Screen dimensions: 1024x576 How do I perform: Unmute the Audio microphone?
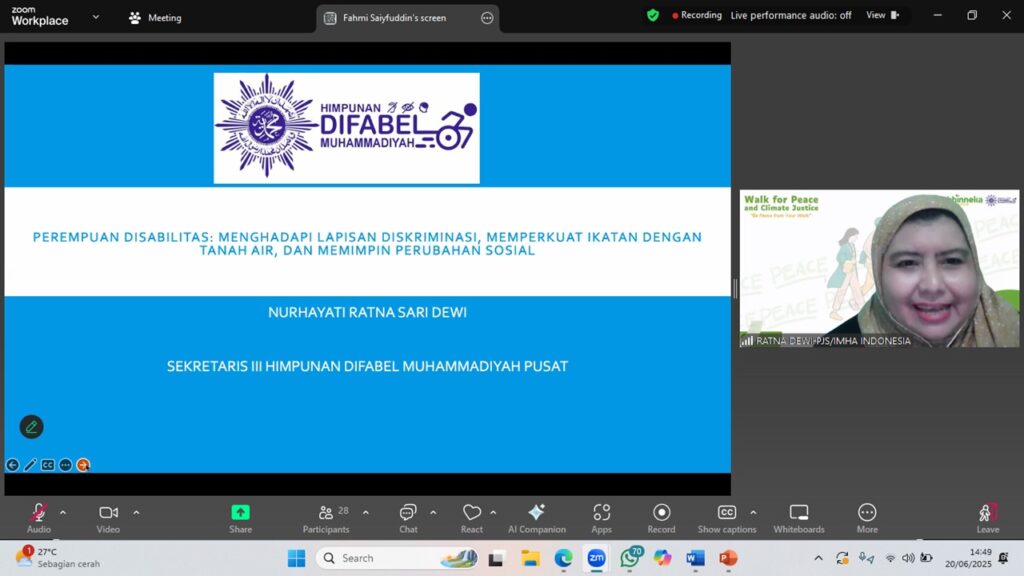click(39, 519)
